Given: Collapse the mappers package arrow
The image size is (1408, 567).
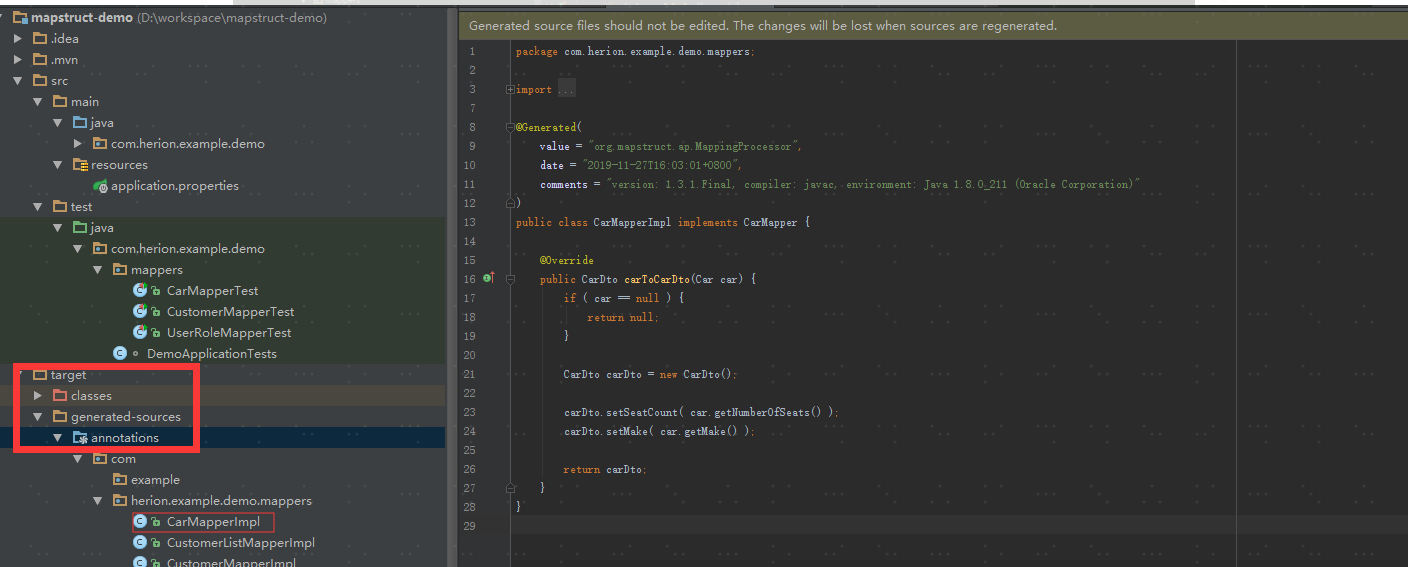Looking at the screenshot, I should coord(98,270).
